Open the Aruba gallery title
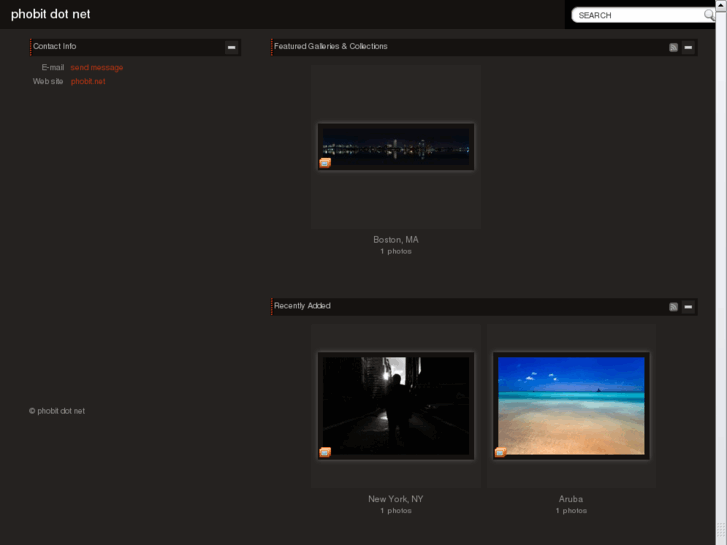This screenshot has width=727, height=545. (571, 499)
